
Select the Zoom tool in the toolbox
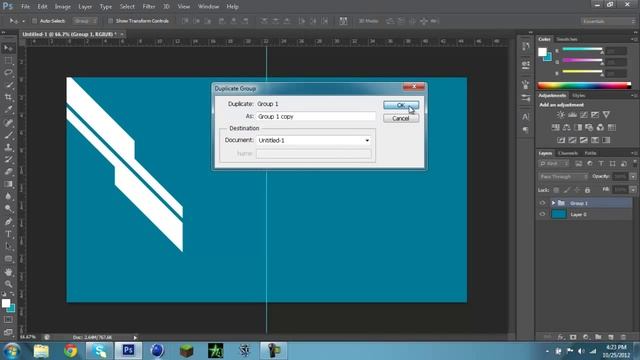(8, 284)
